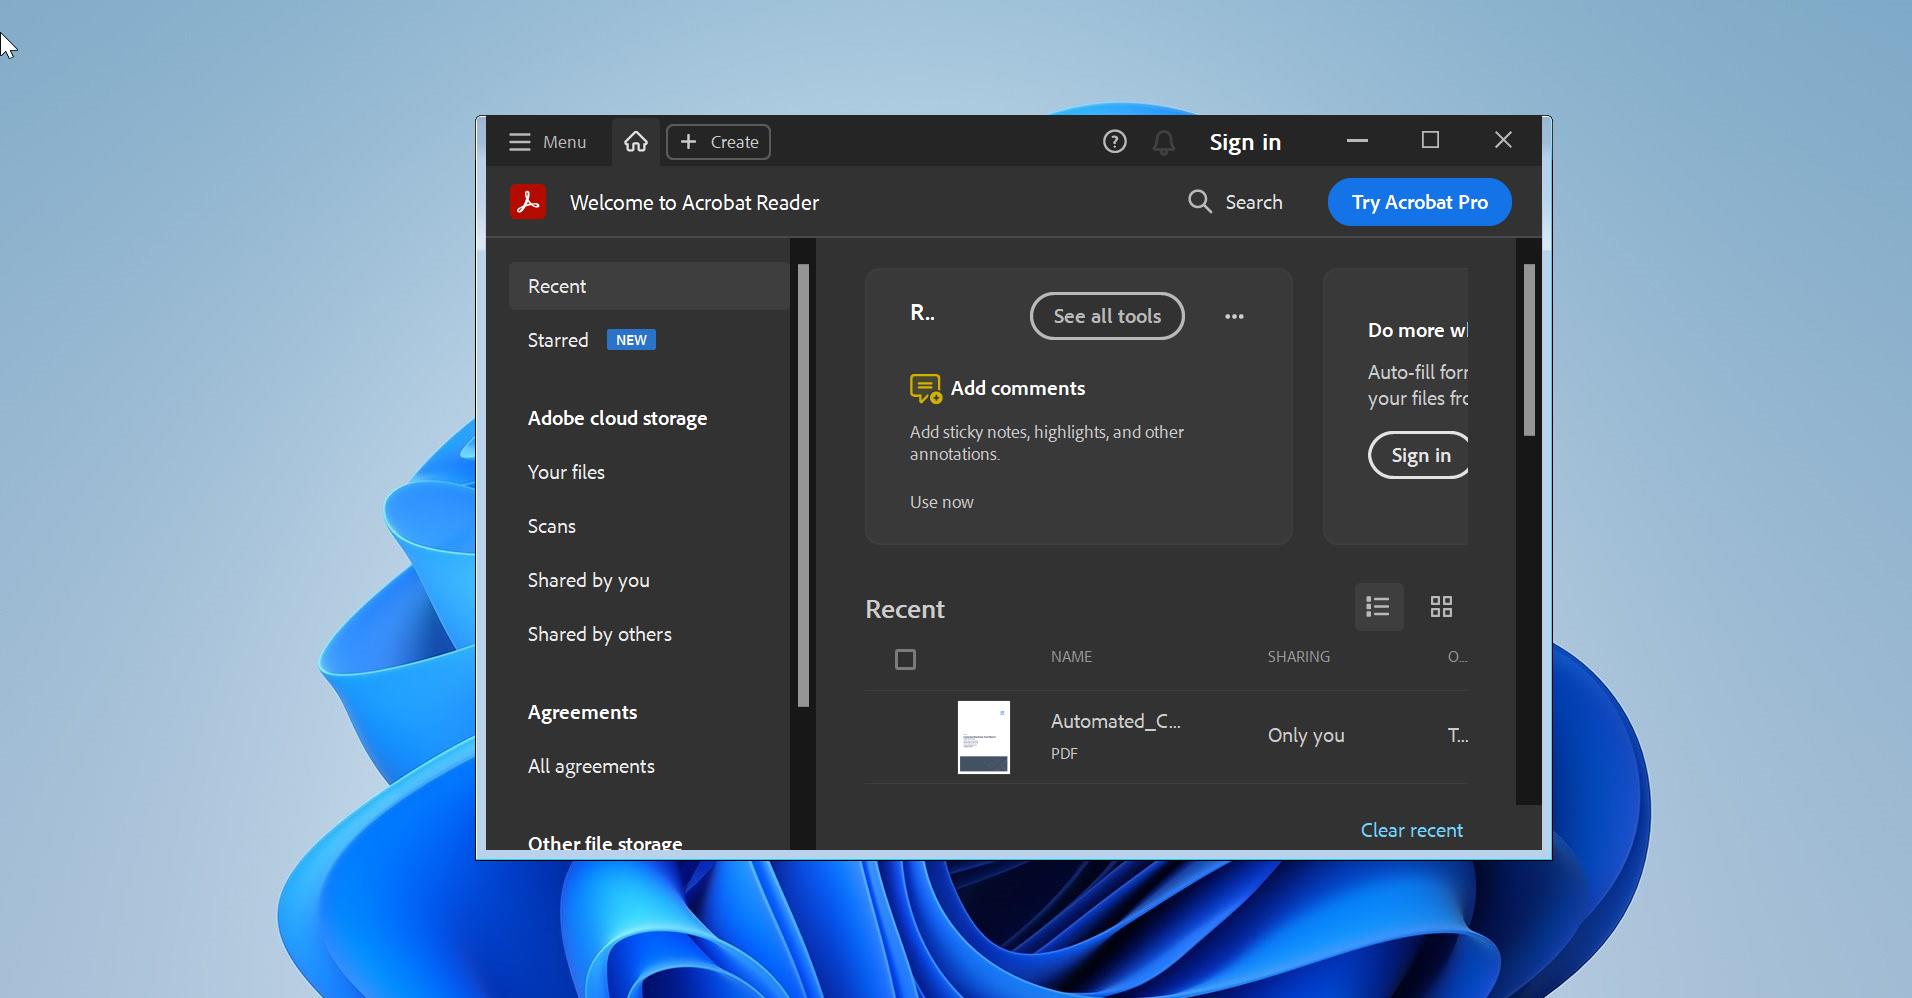Image resolution: width=1912 pixels, height=998 pixels.
Task: Check the select-all checkbox in Recent list
Action: 904,659
